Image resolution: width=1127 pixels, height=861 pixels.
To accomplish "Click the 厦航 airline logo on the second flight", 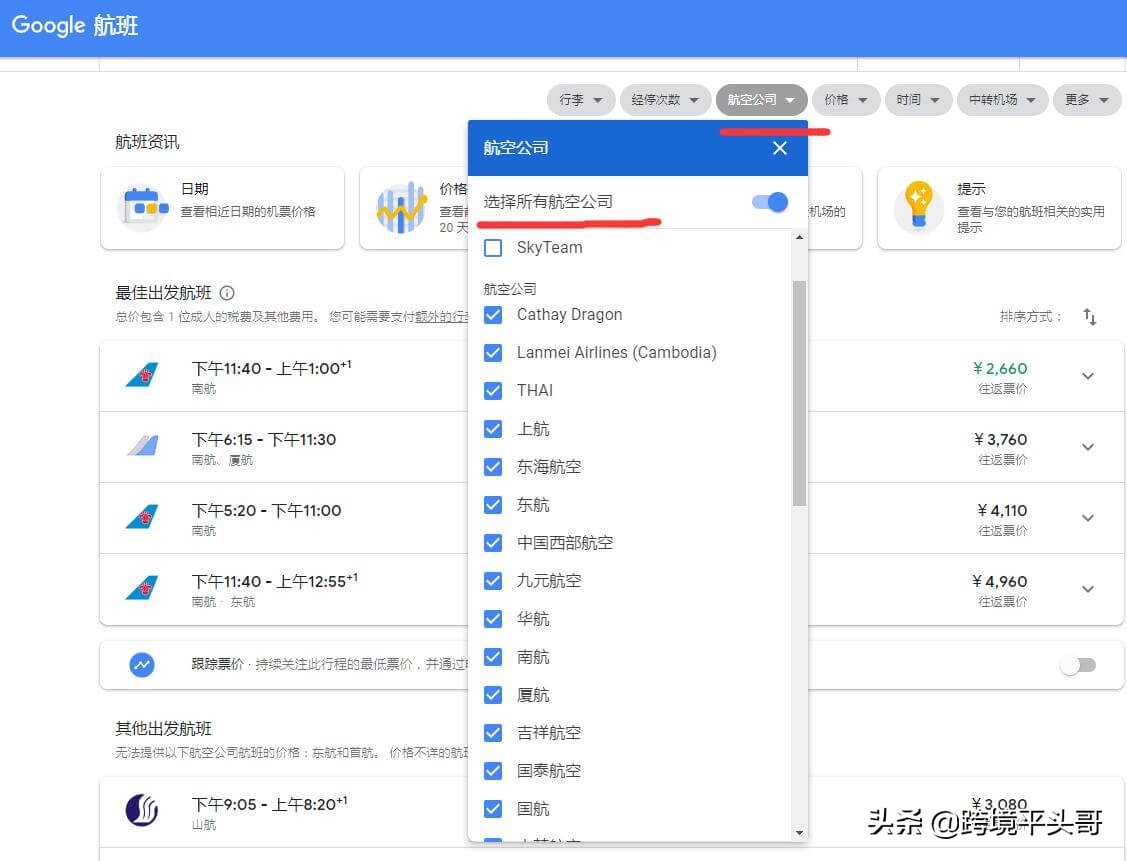I will [142, 446].
